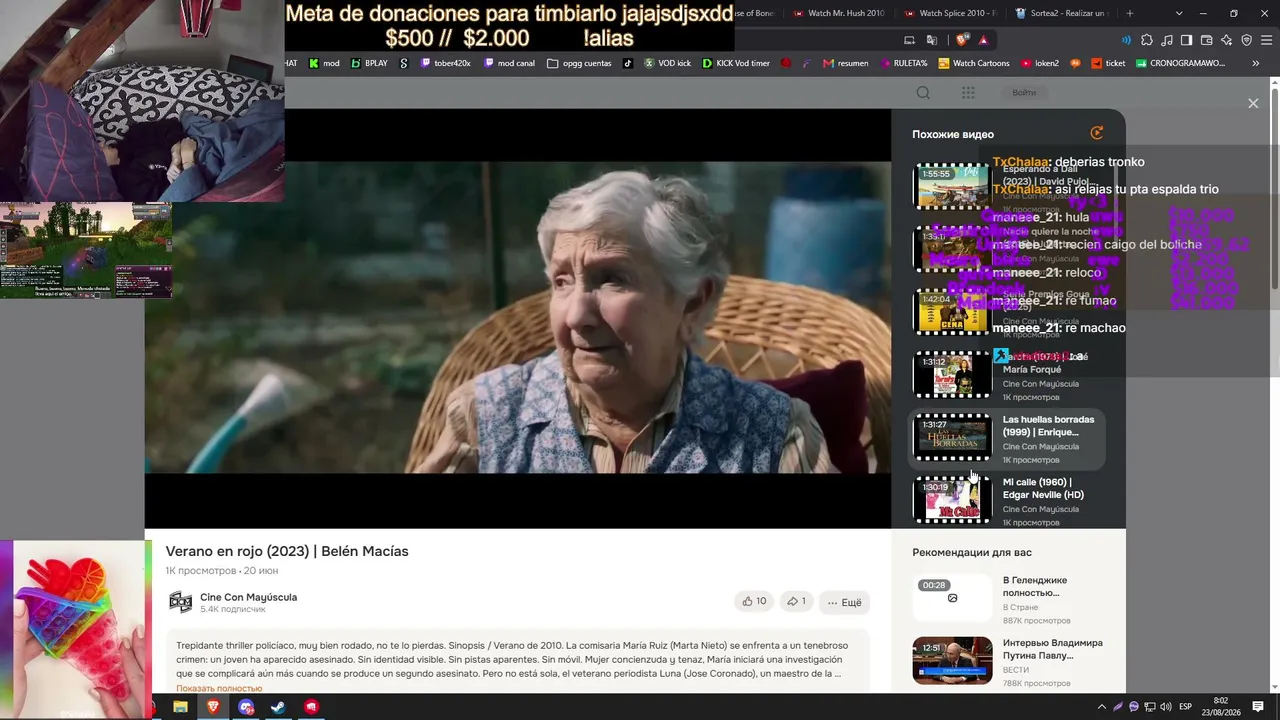Image resolution: width=1280 pixels, height=720 pixels.
Task: Open the taskbar clock showing 8:02
Action: 1221,707
